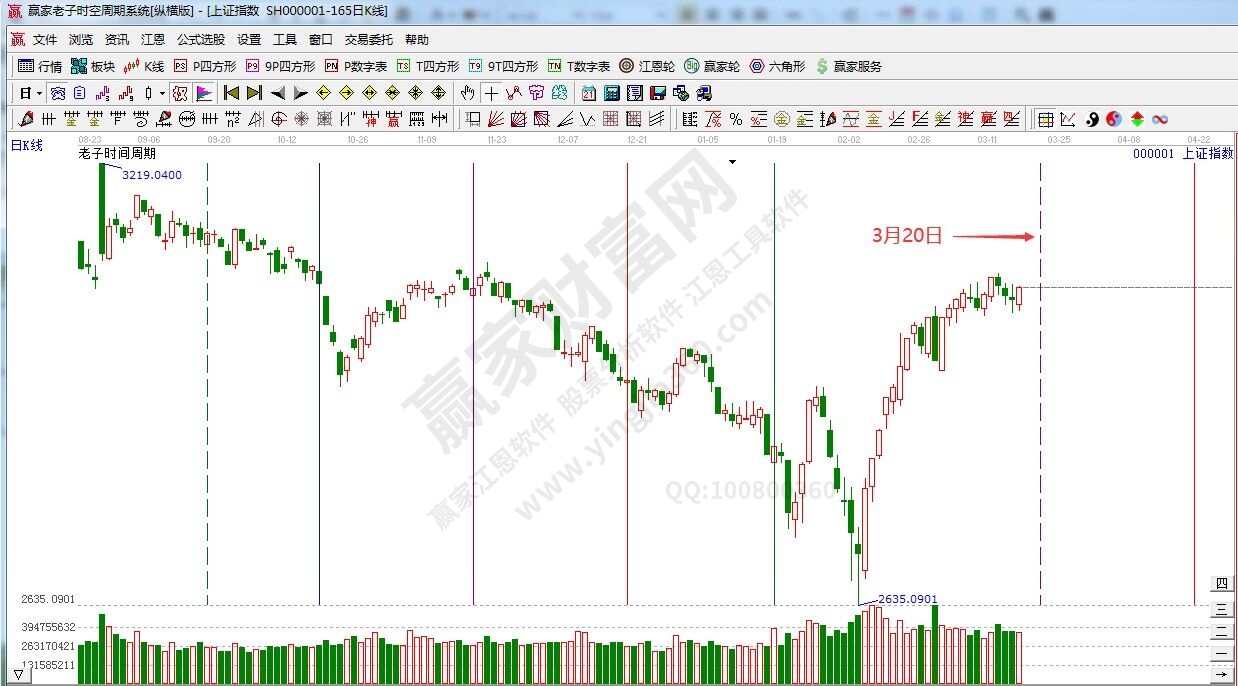Toggle the crosshair cursor button
The width and height of the screenshot is (1238, 686).
(491, 93)
